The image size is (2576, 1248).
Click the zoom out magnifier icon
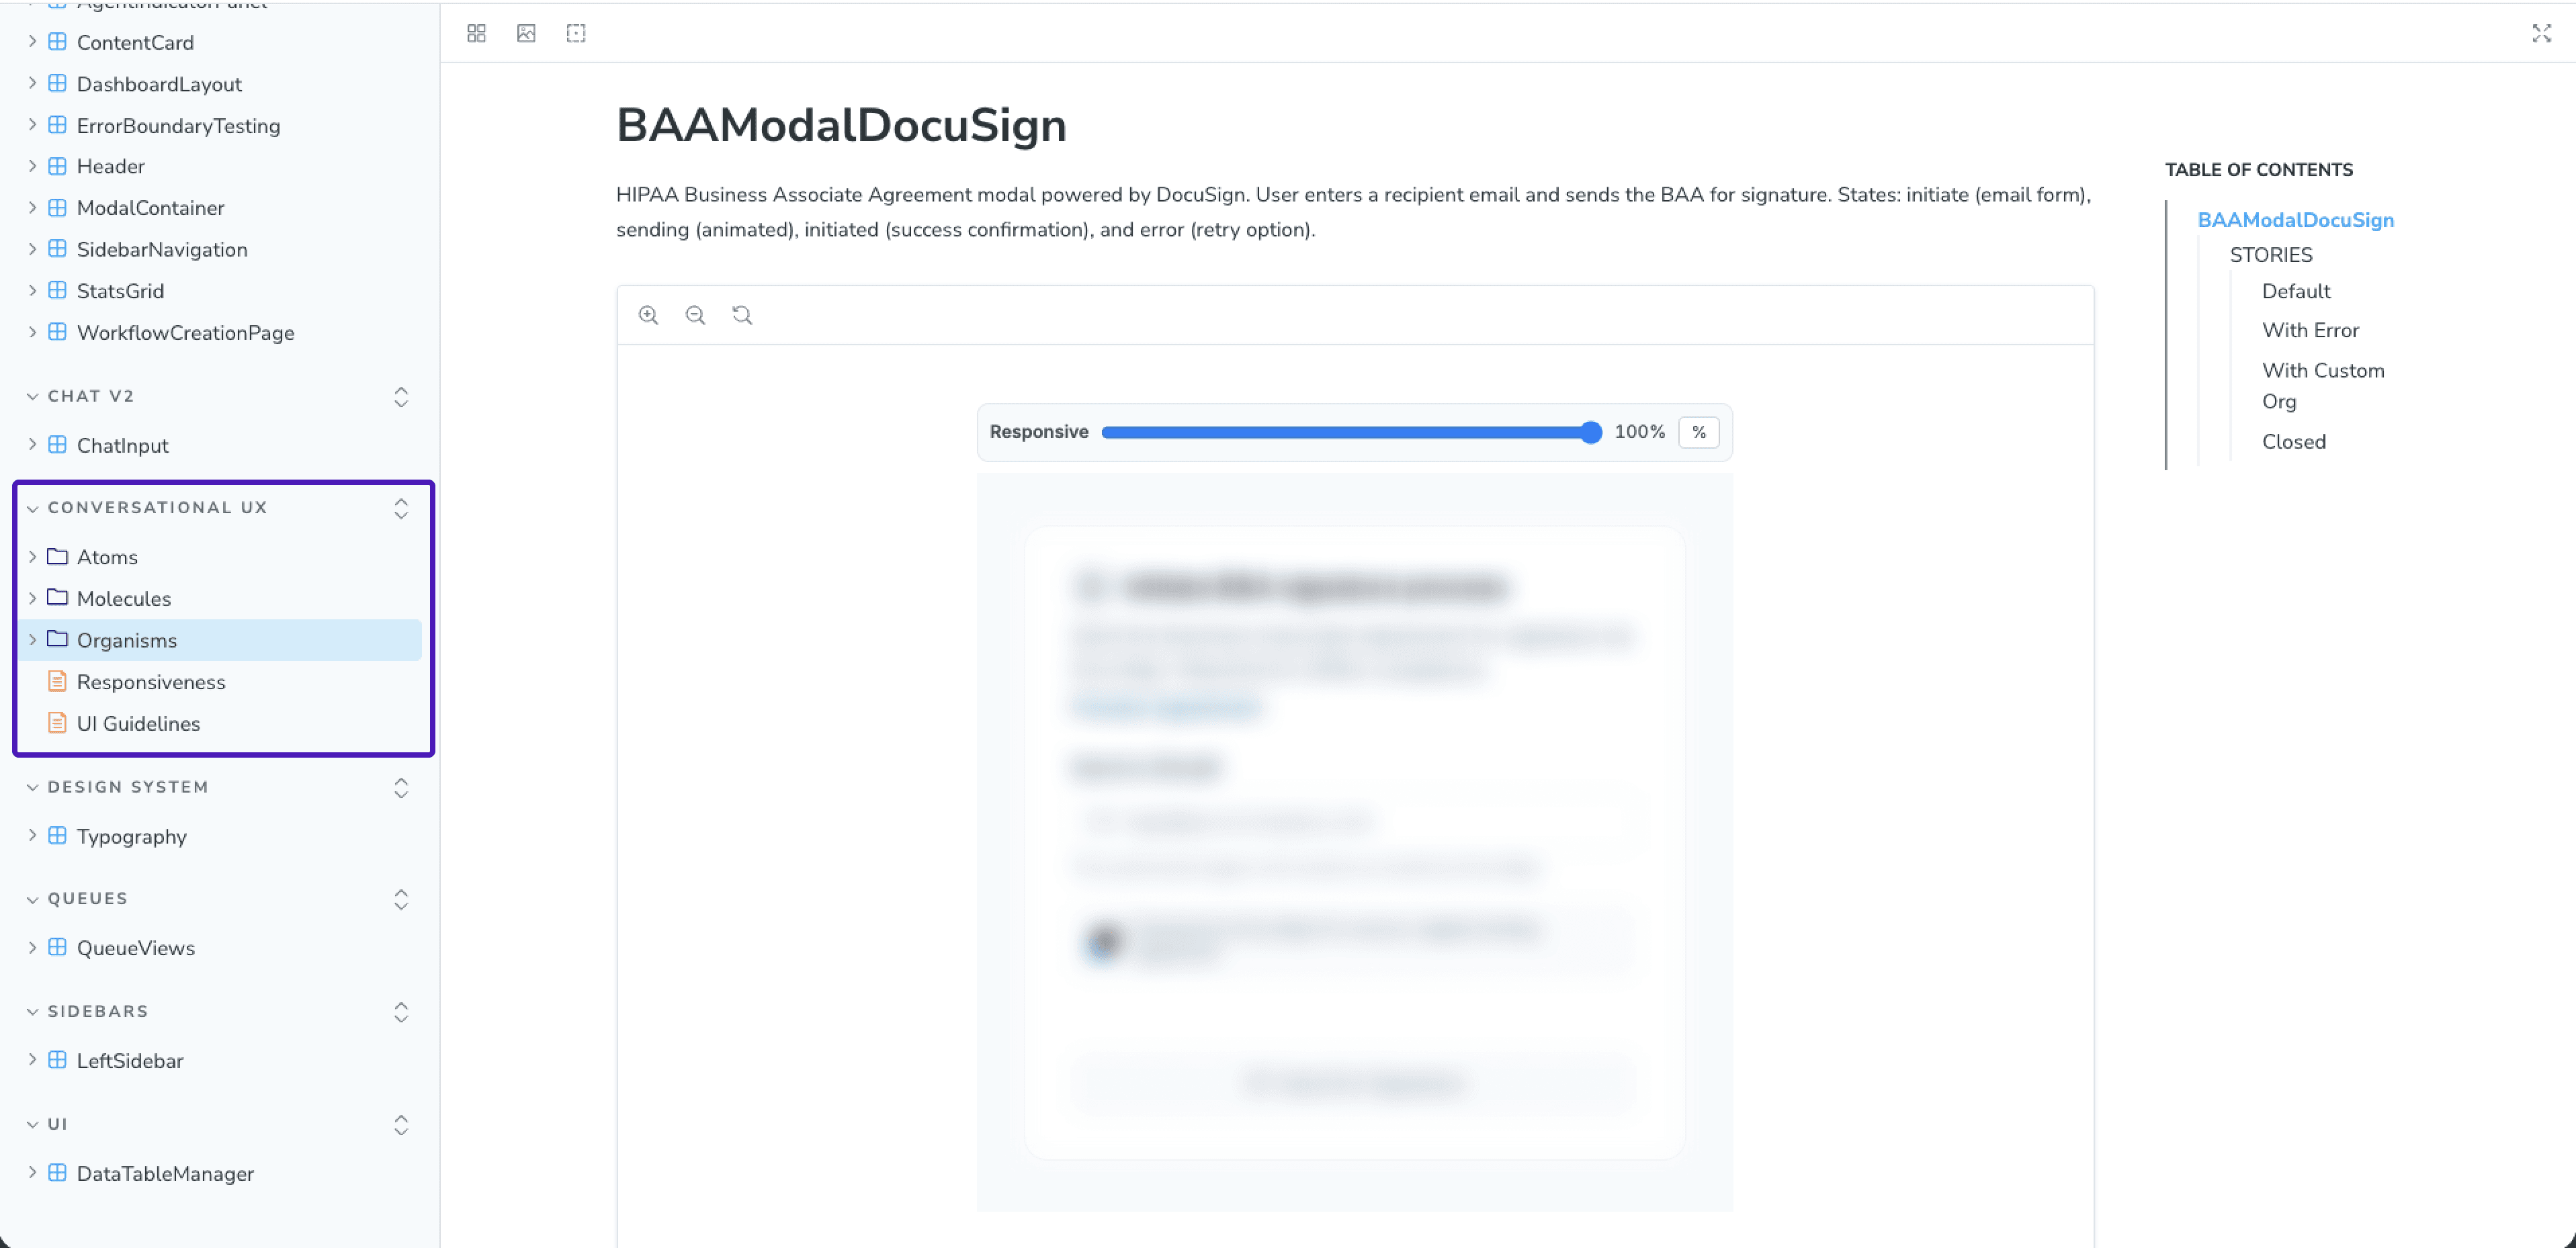pyautogui.click(x=696, y=315)
